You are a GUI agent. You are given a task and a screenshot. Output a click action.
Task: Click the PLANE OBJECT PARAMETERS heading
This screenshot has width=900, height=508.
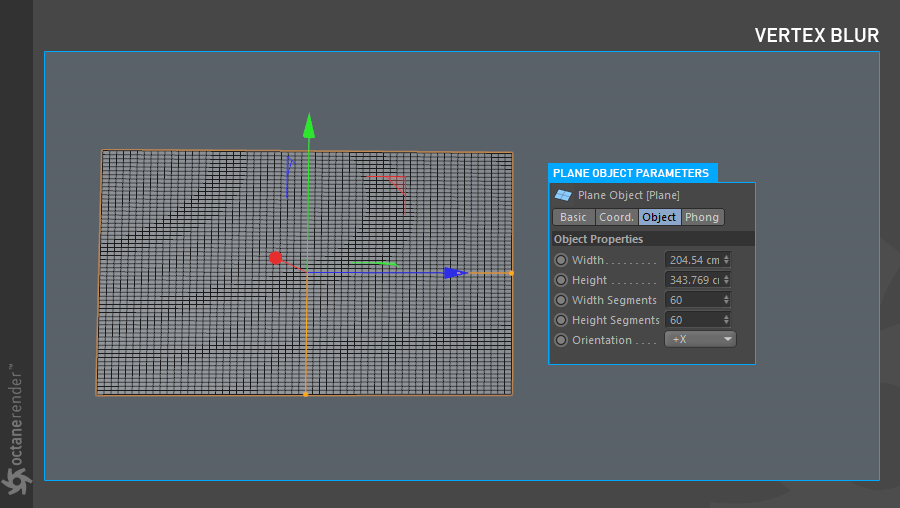[x=631, y=173]
